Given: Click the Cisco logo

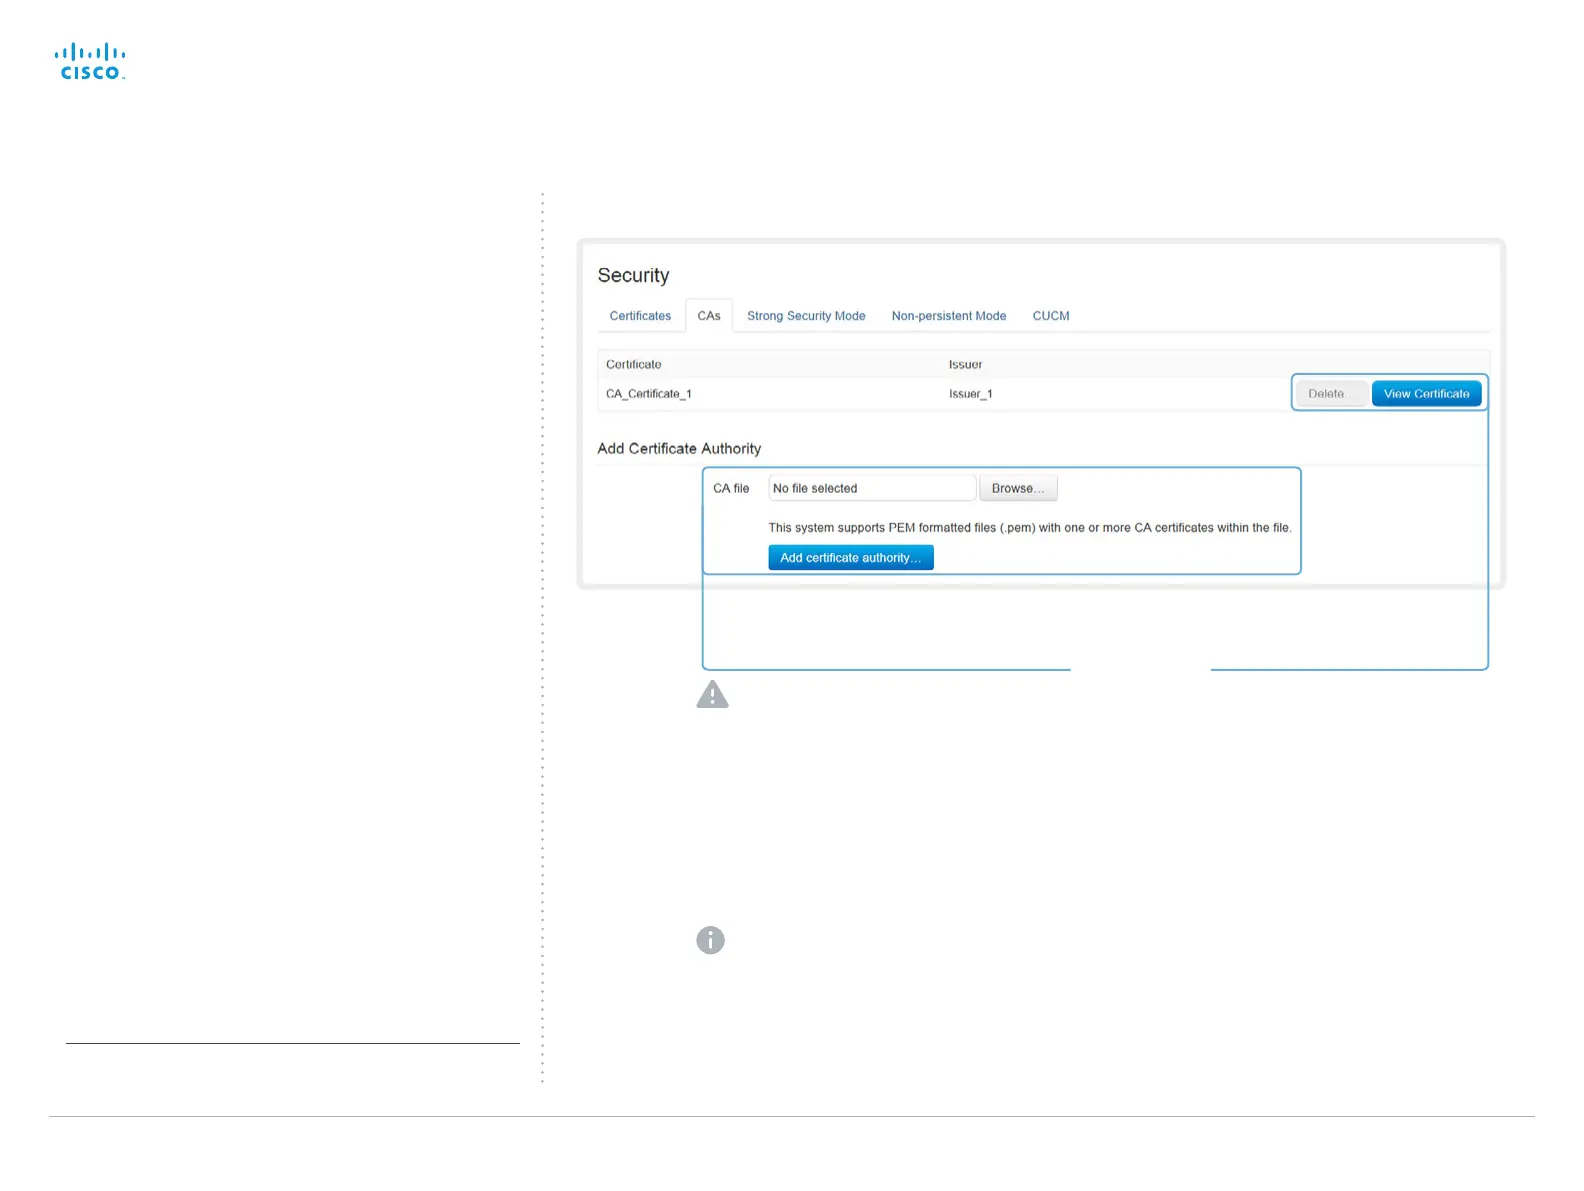Looking at the screenshot, I should tap(90, 62).
